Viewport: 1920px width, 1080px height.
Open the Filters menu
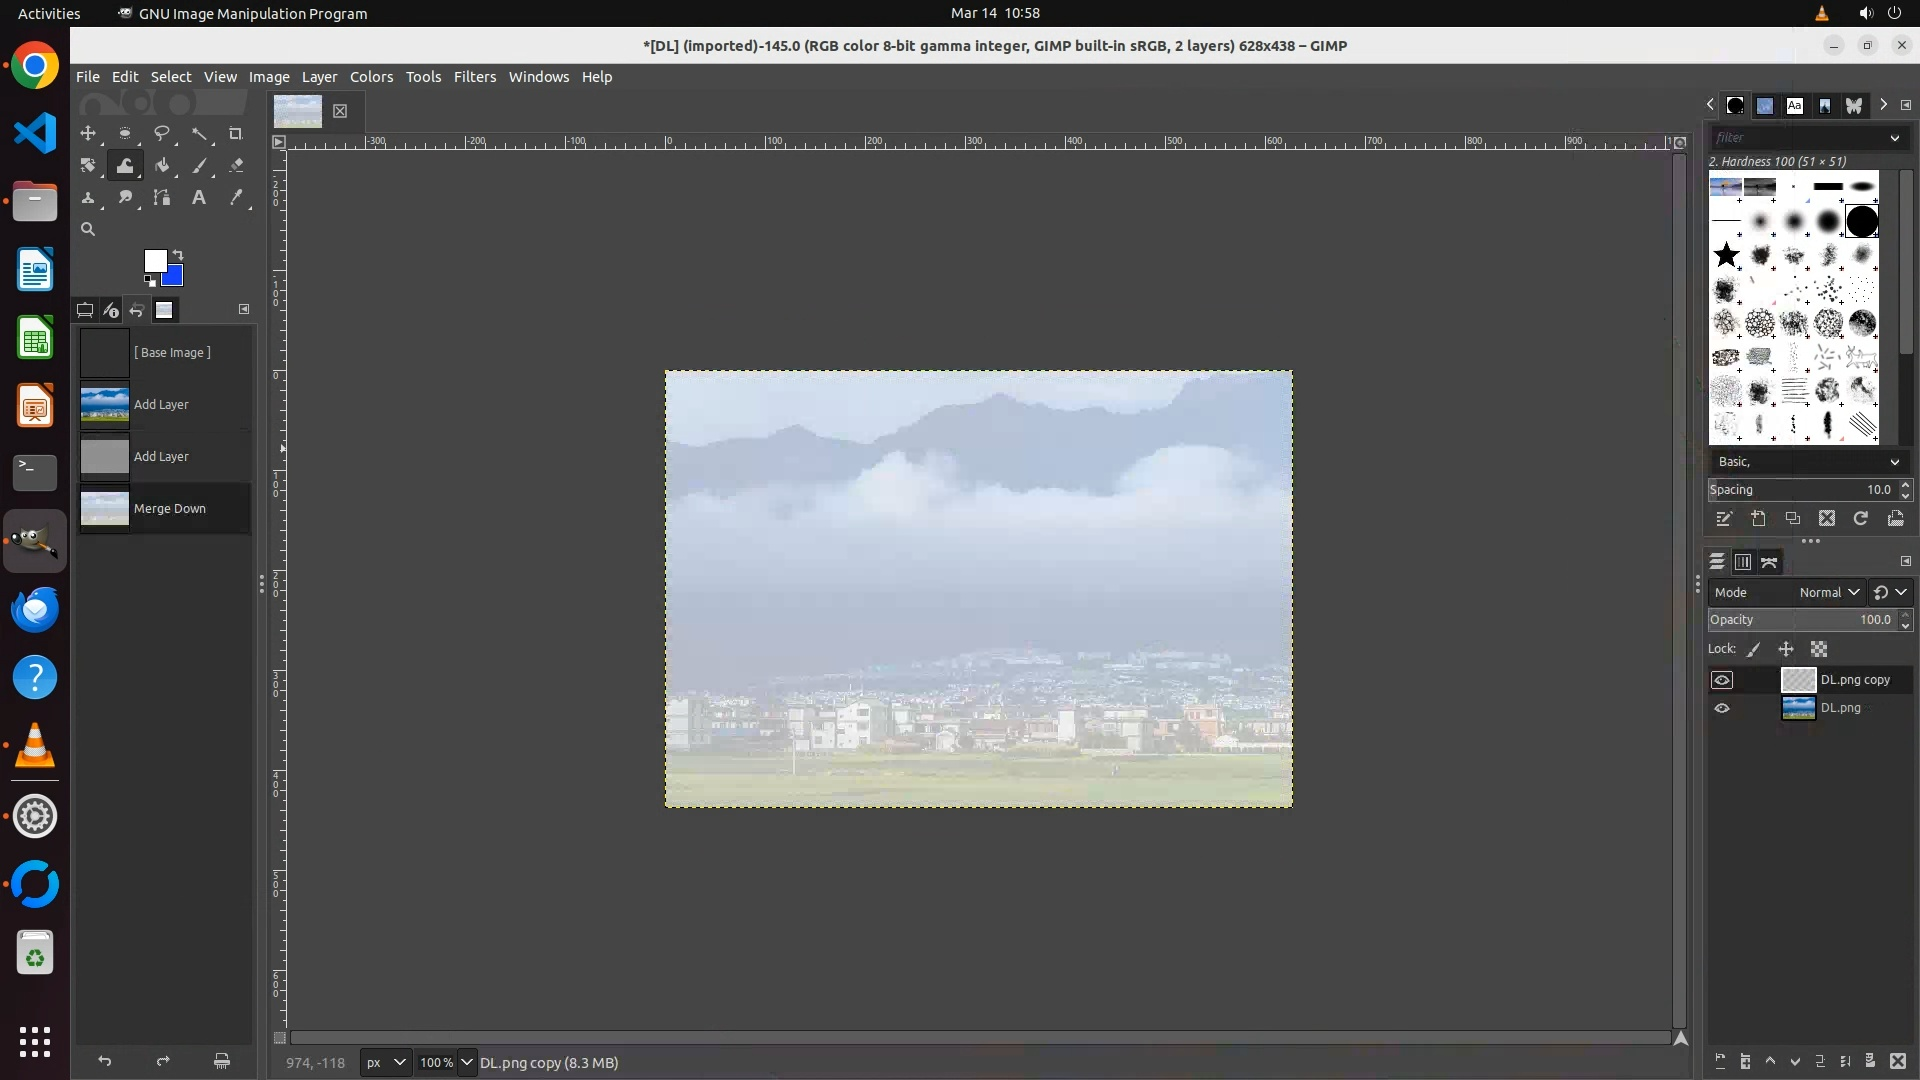pyautogui.click(x=474, y=77)
